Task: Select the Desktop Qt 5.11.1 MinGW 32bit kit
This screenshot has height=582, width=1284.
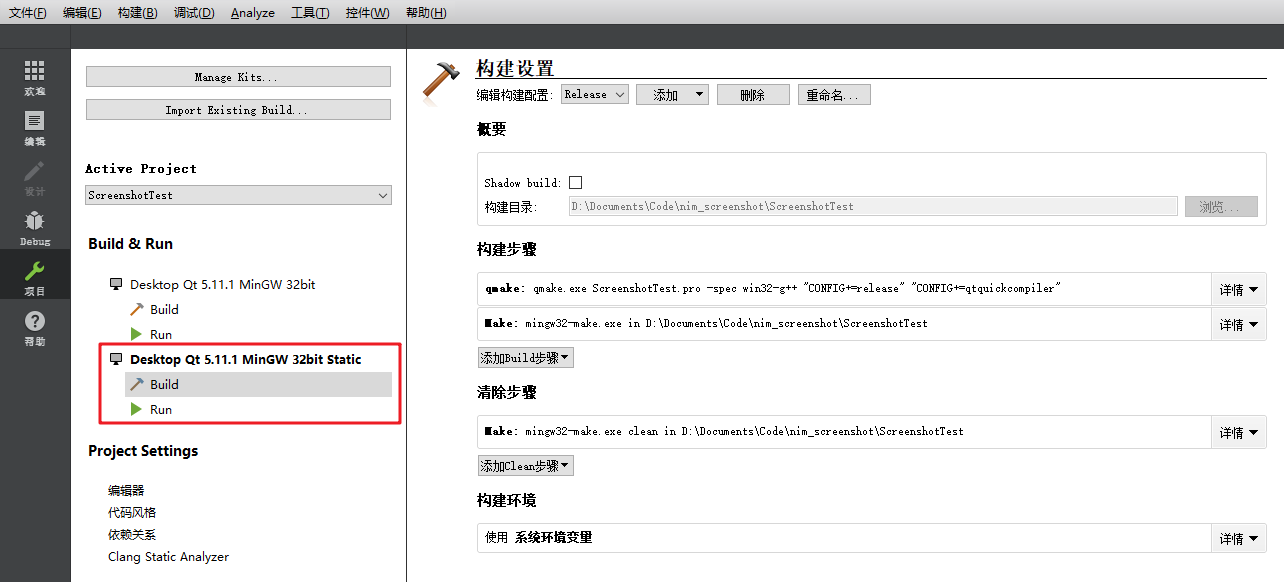Action: (x=223, y=284)
